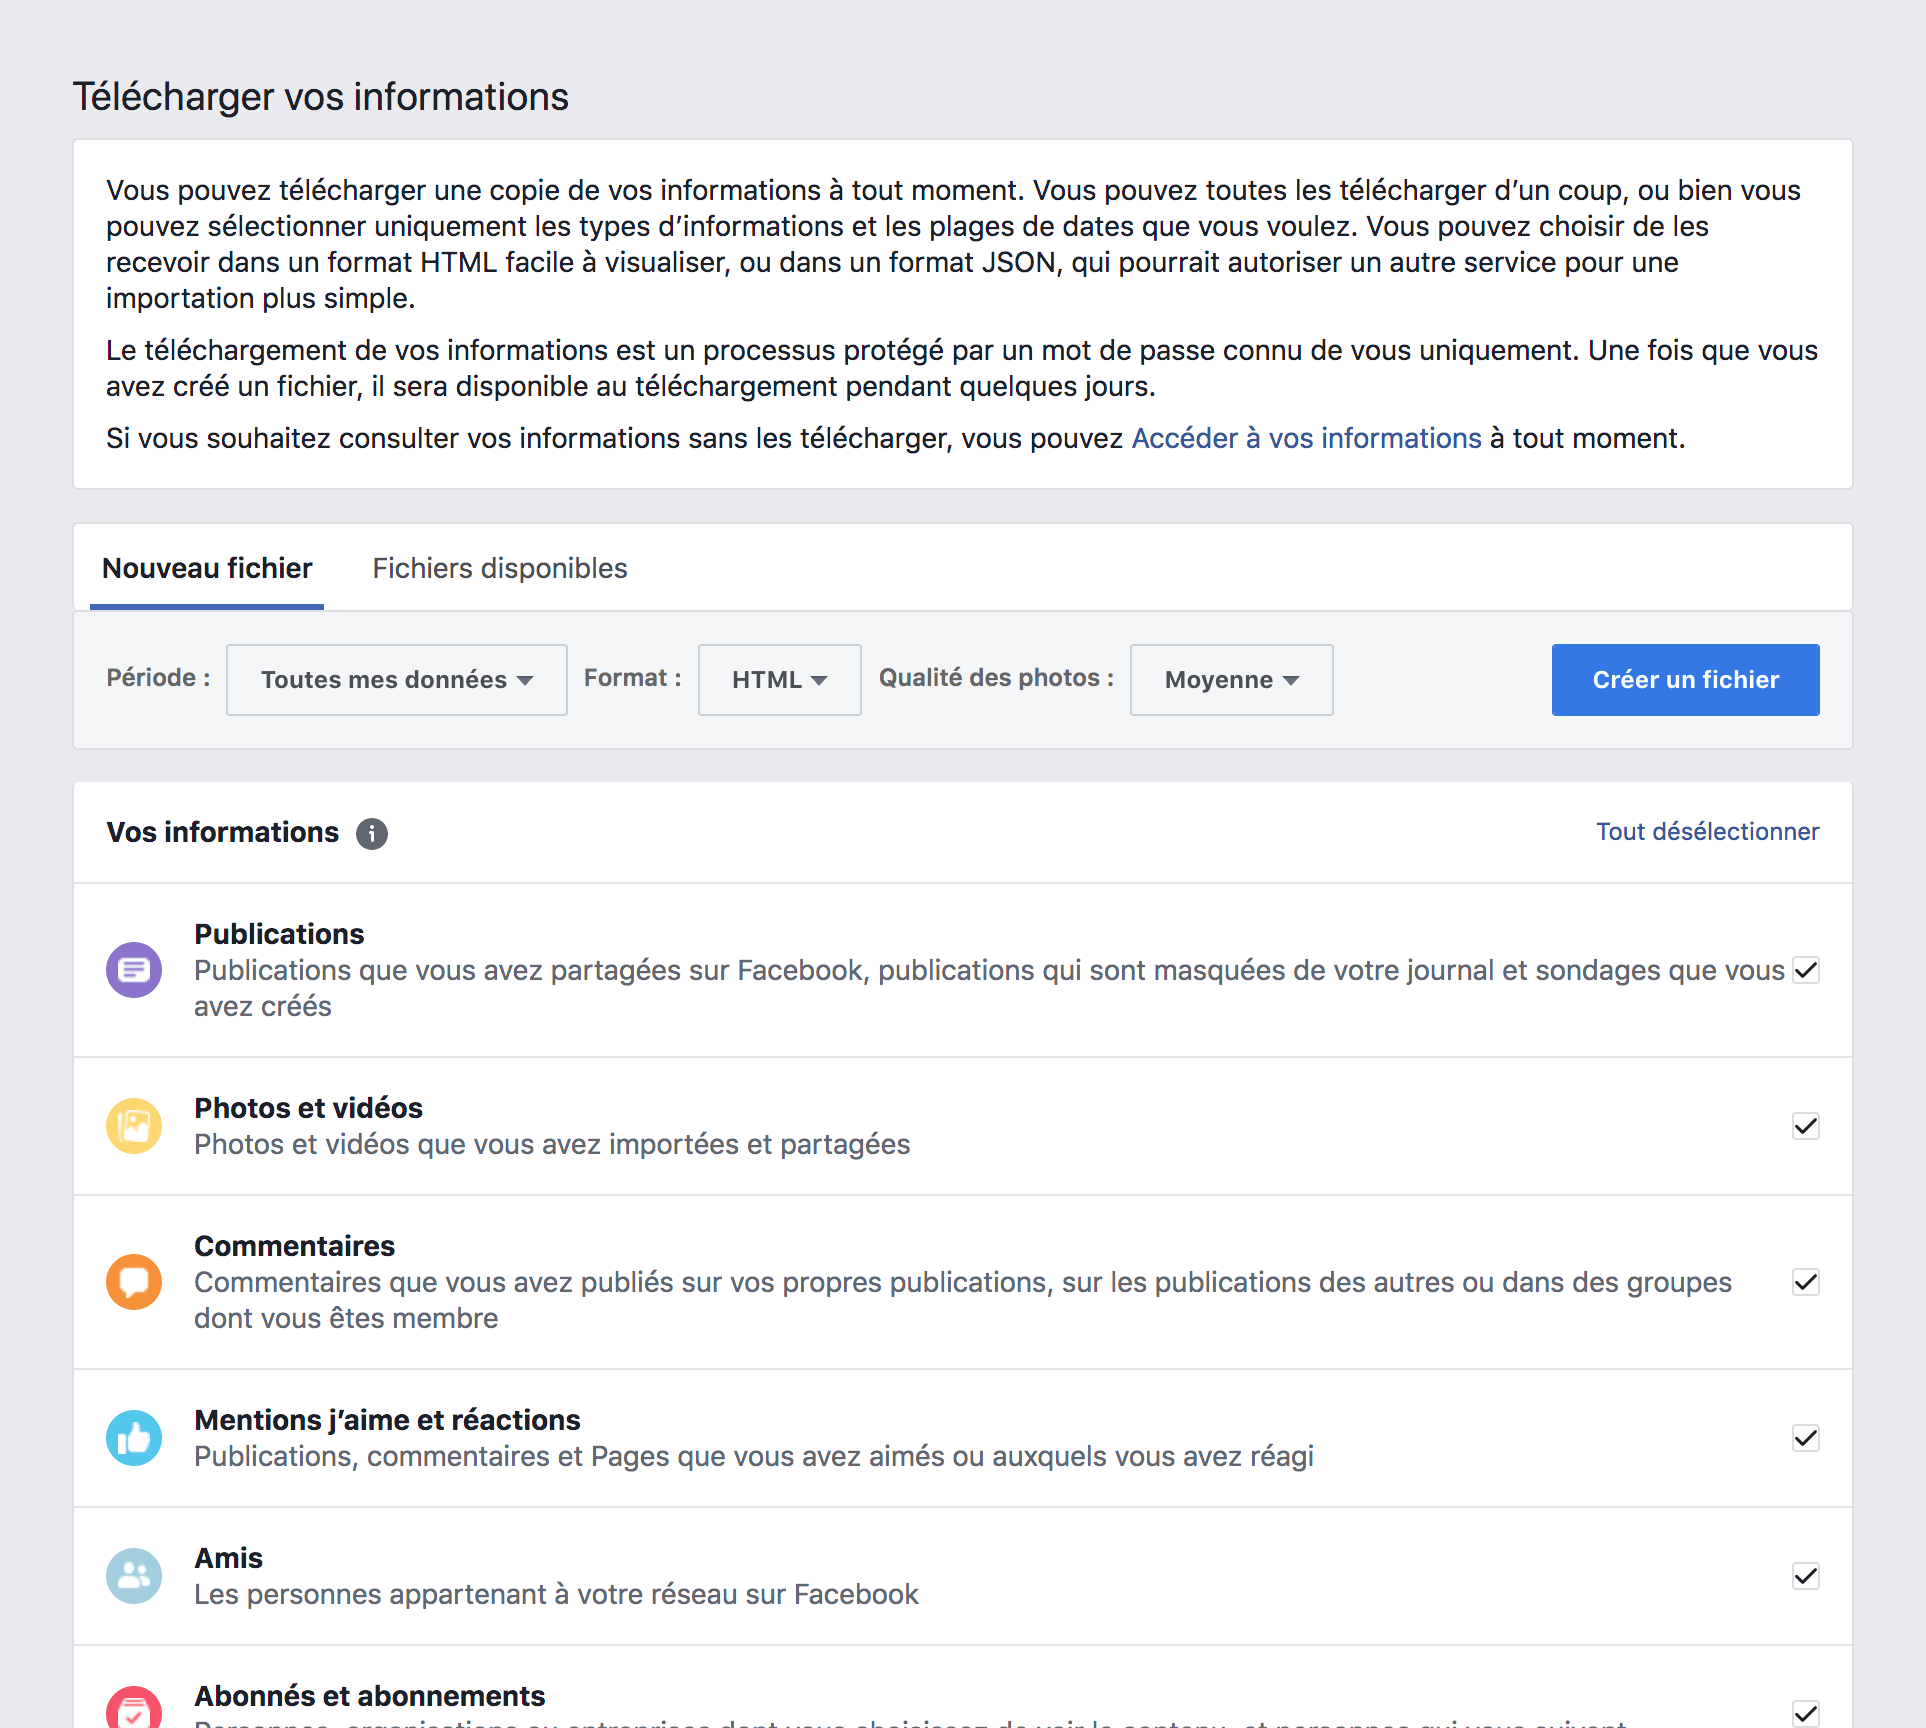The image size is (1926, 1728).
Task: Click the Tout désélectionner link
Action: [x=1707, y=831]
